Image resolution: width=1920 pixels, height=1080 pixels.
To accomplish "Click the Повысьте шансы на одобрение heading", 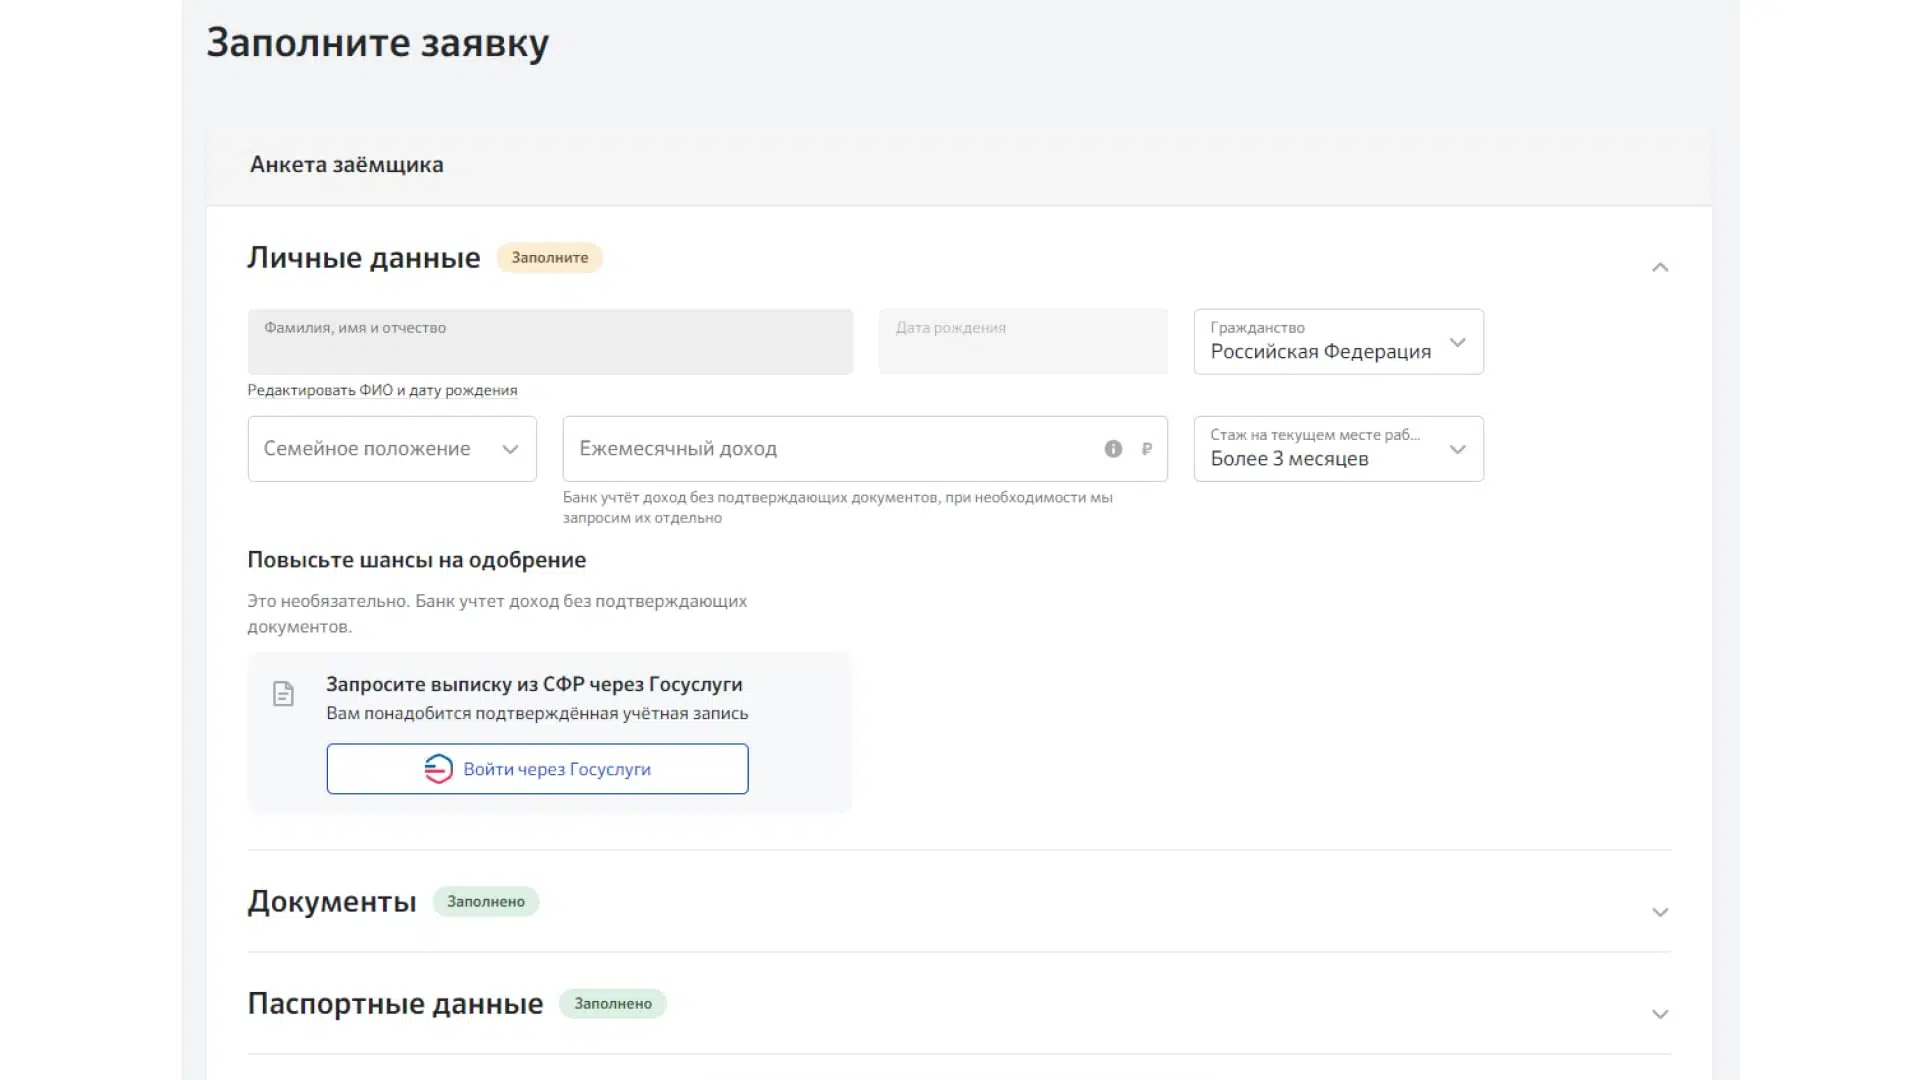I will pyautogui.click(x=417, y=560).
